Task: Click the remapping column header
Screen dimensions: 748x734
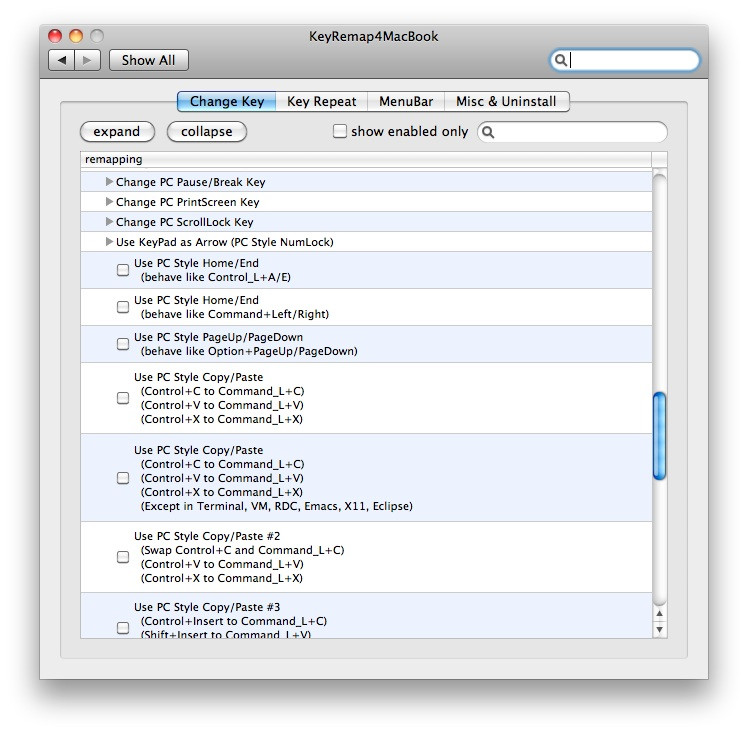Action: click(366, 159)
